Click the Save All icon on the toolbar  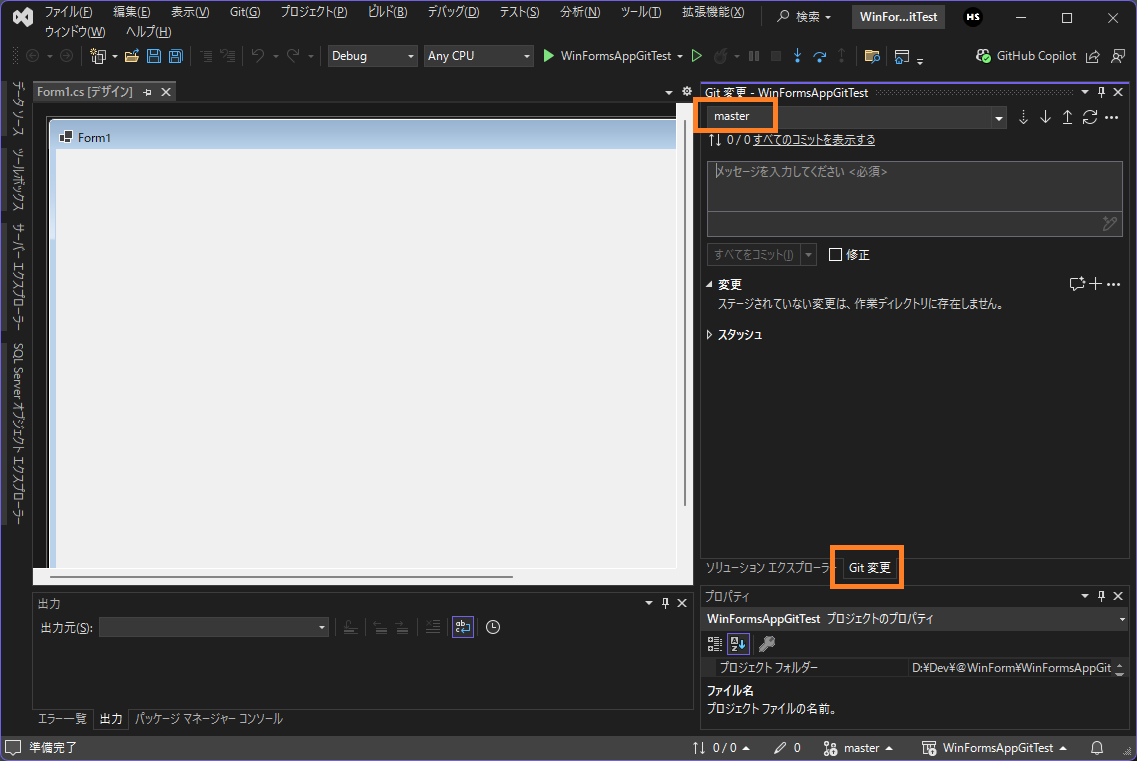tap(175, 56)
